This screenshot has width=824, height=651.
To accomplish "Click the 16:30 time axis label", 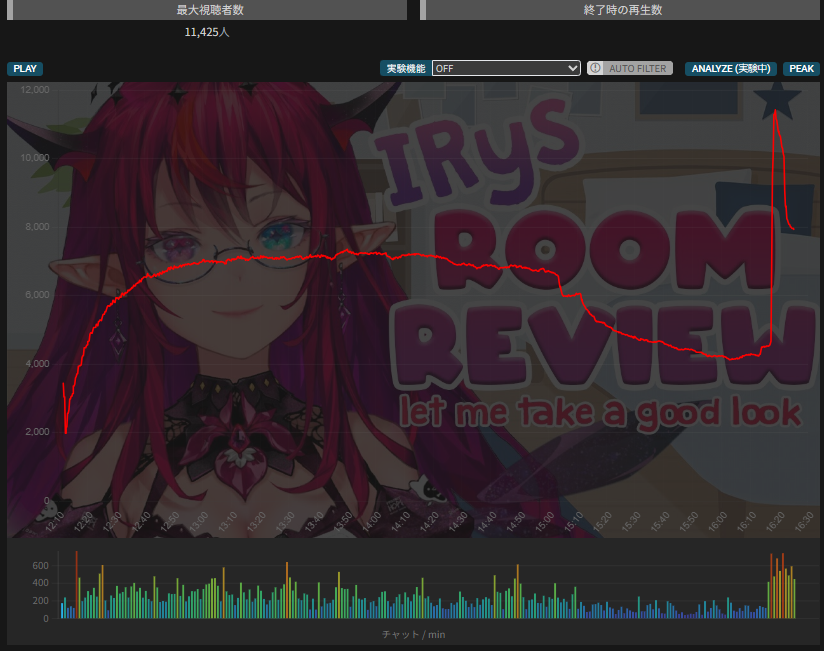I will [804, 522].
